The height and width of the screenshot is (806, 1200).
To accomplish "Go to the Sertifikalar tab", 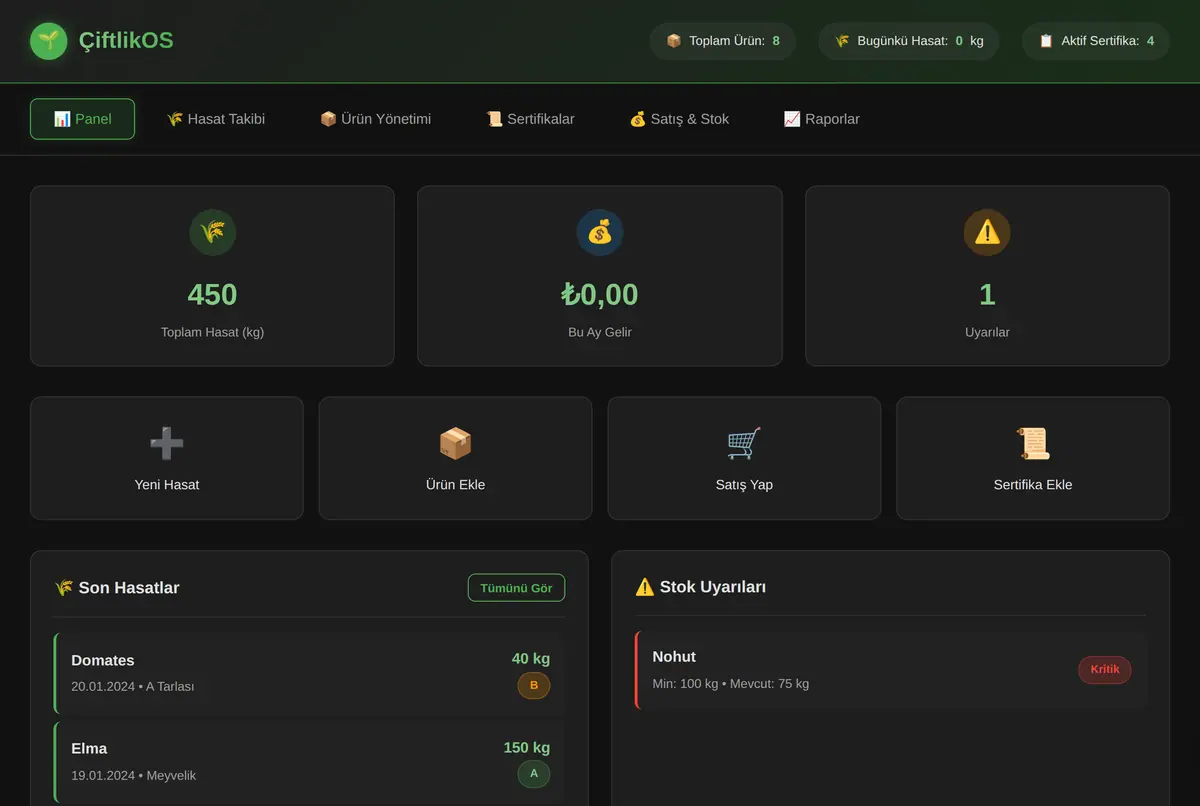I will coord(530,119).
